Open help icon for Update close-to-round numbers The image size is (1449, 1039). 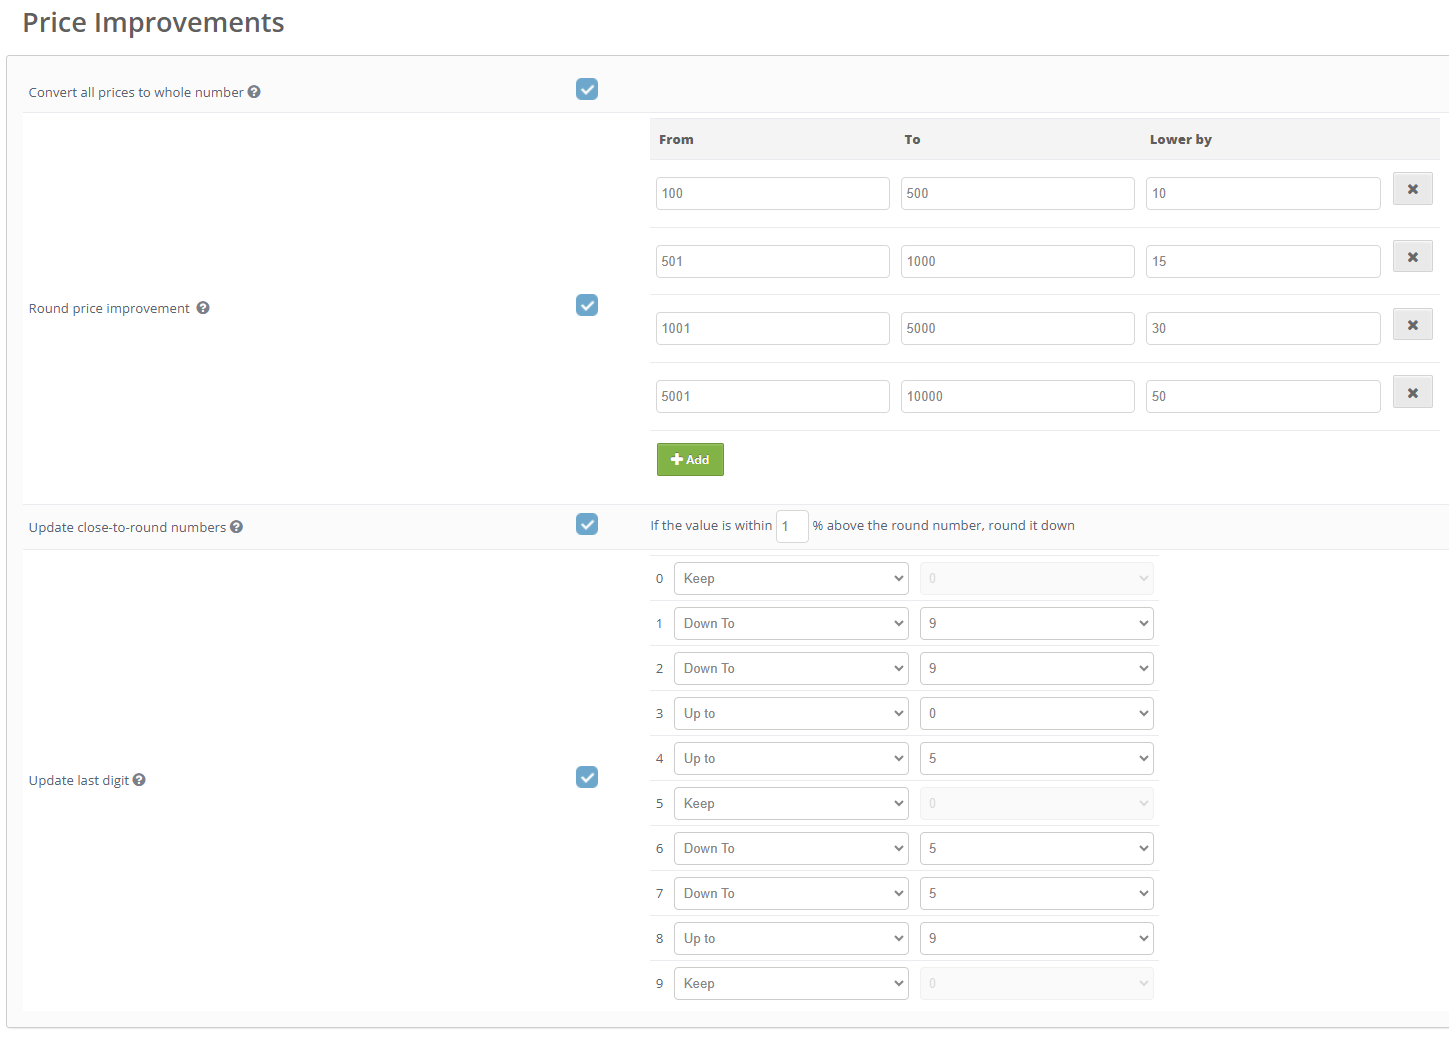tap(236, 527)
